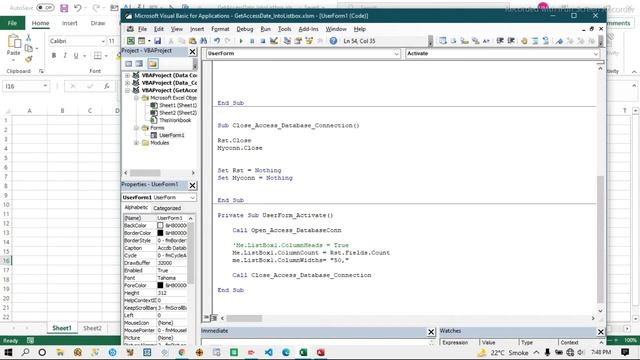
Task: Toggle Bold in Excel Home ribbon
Action: pyautogui.click(x=53, y=56)
